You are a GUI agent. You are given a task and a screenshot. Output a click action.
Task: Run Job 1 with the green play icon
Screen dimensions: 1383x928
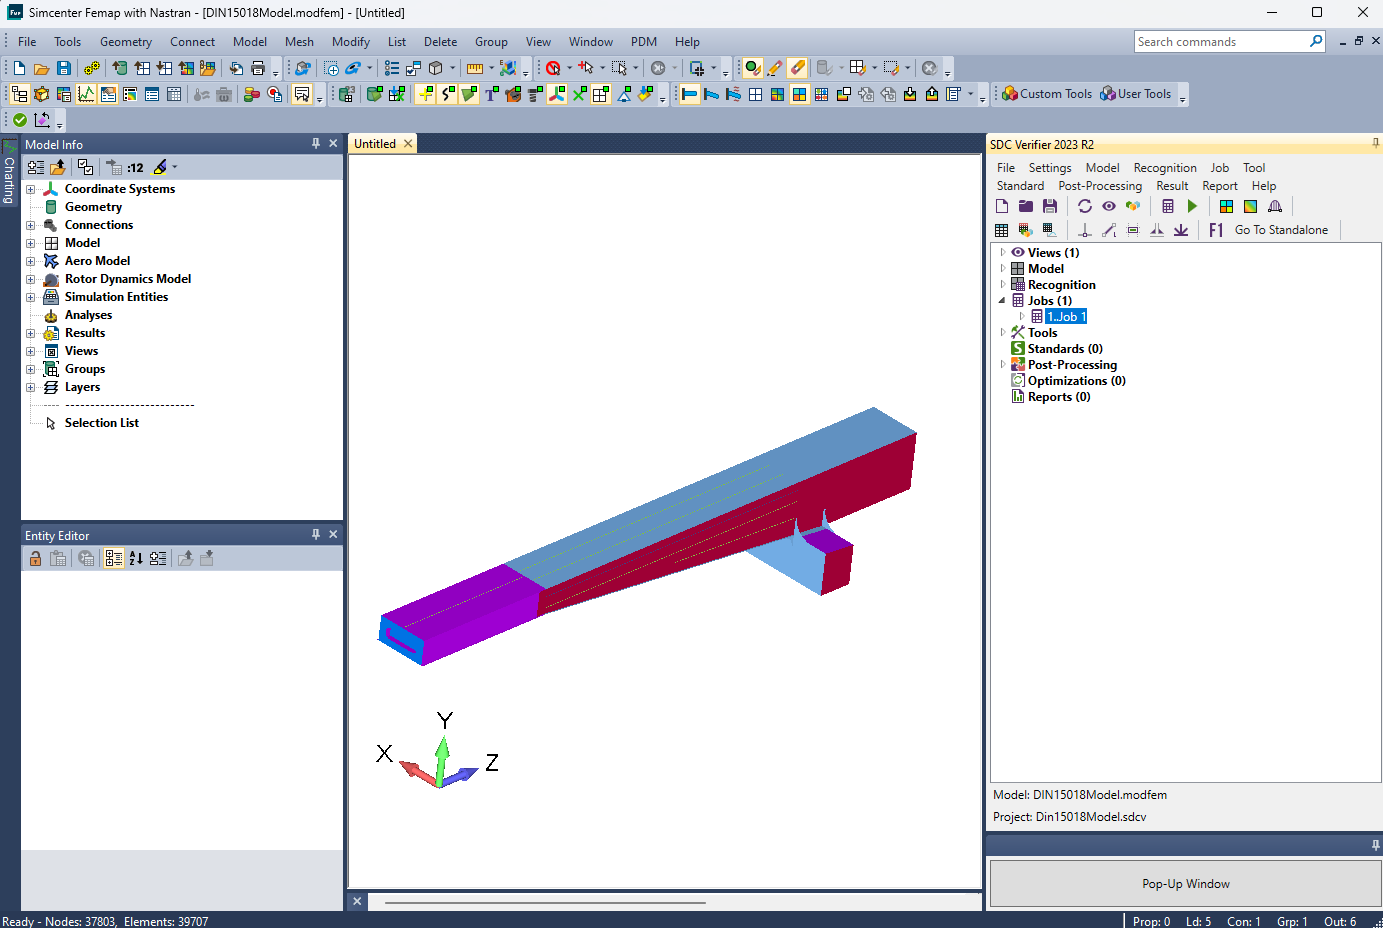tap(1192, 206)
